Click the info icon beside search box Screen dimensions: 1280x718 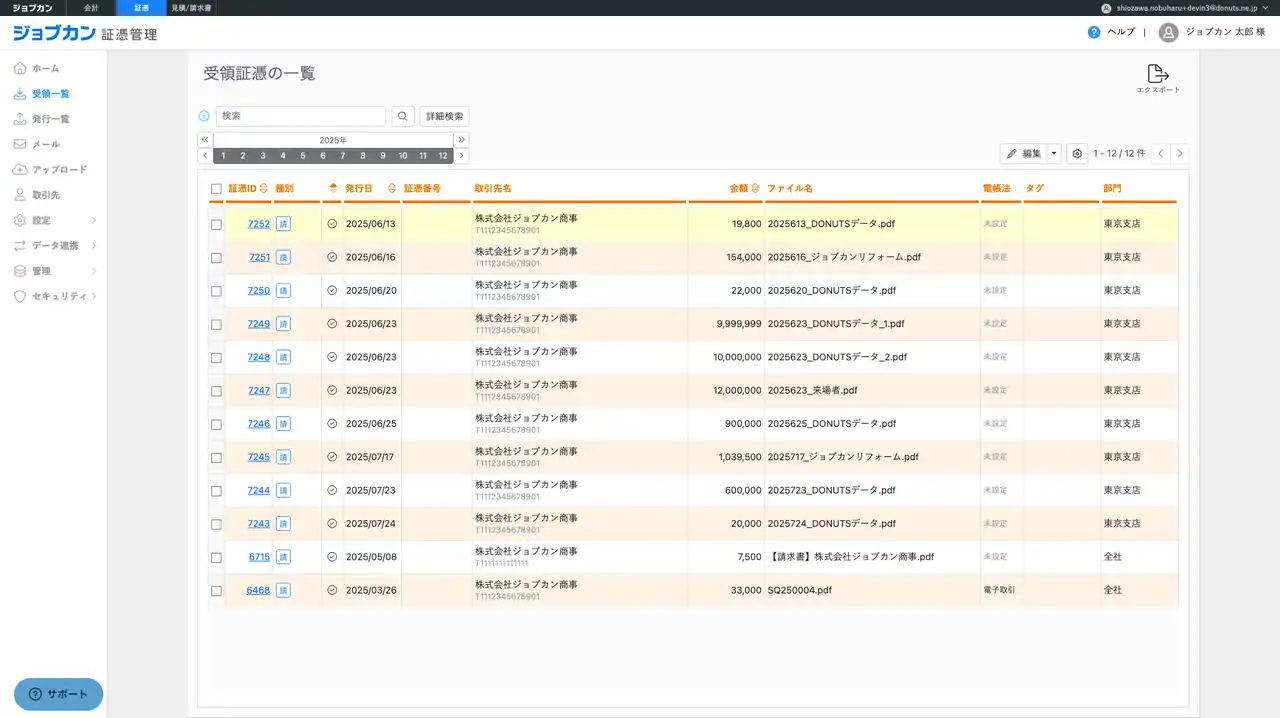pyautogui.click(x=205, y=117)
